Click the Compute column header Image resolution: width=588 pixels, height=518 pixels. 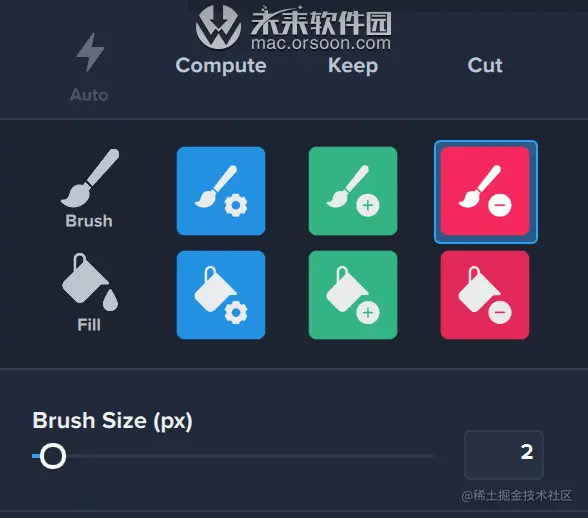pyautogui.click(x=221, y=66)
